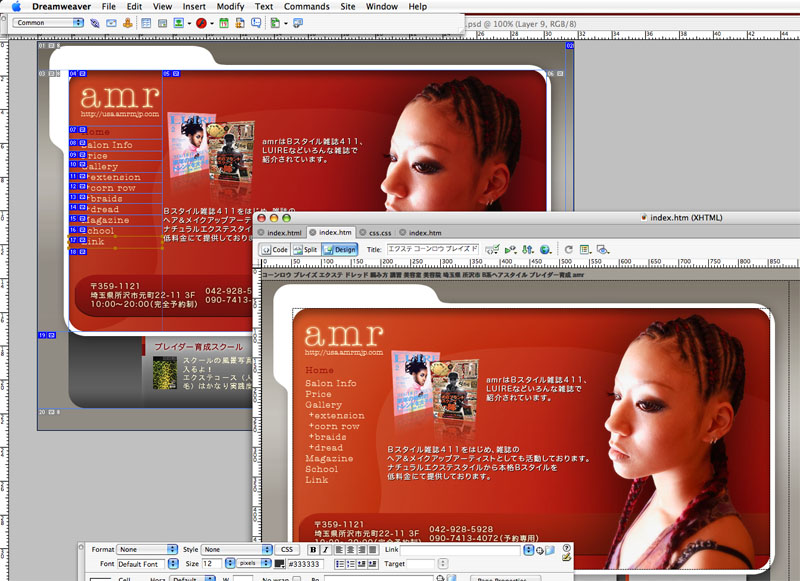Screen dimensions: 800x581
Task: Open the Modify menu
Action: coord(230,7)
